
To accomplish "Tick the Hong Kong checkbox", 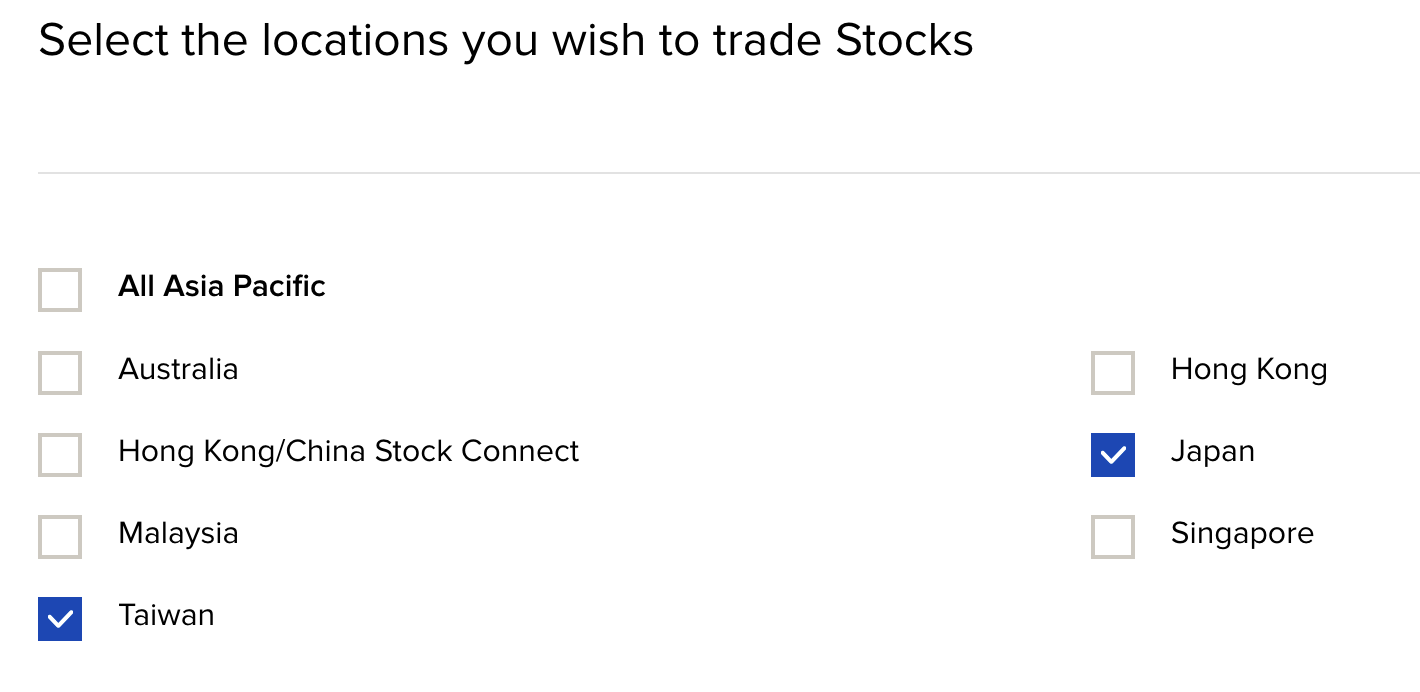I will pos(1113,373).
